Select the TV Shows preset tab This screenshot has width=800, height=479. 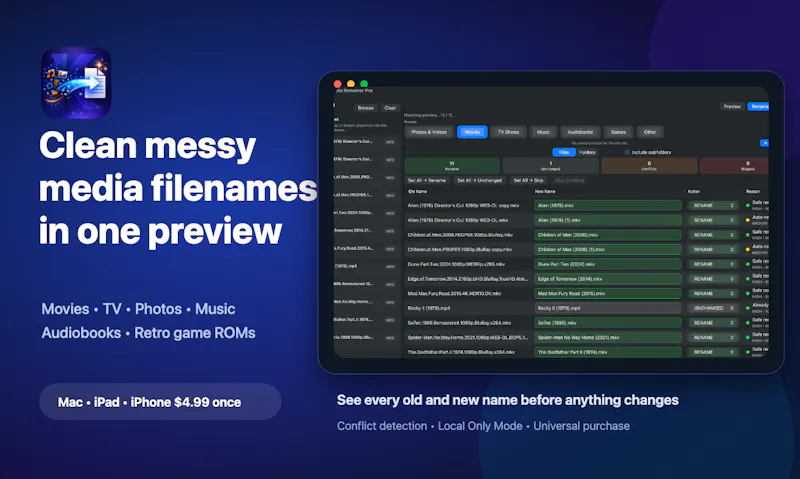point(508,132)
